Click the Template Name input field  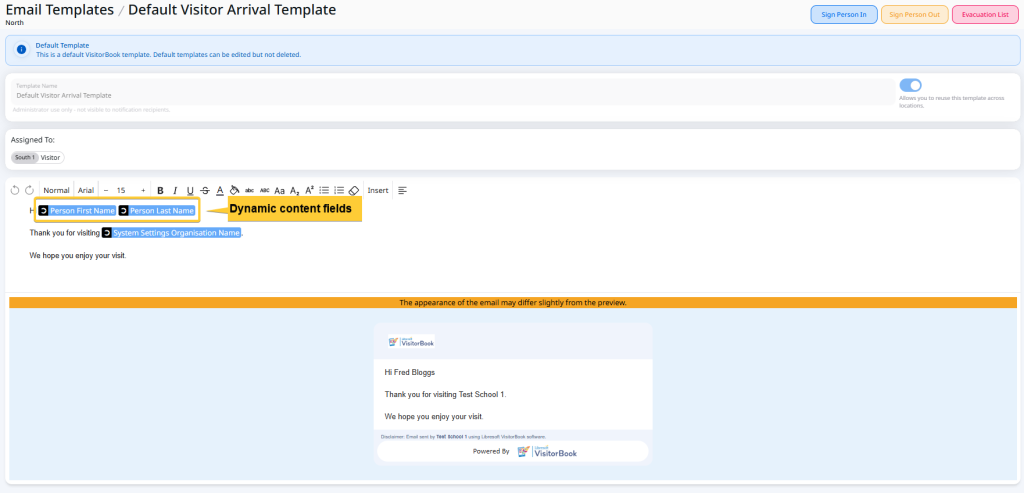coord(450,95)
